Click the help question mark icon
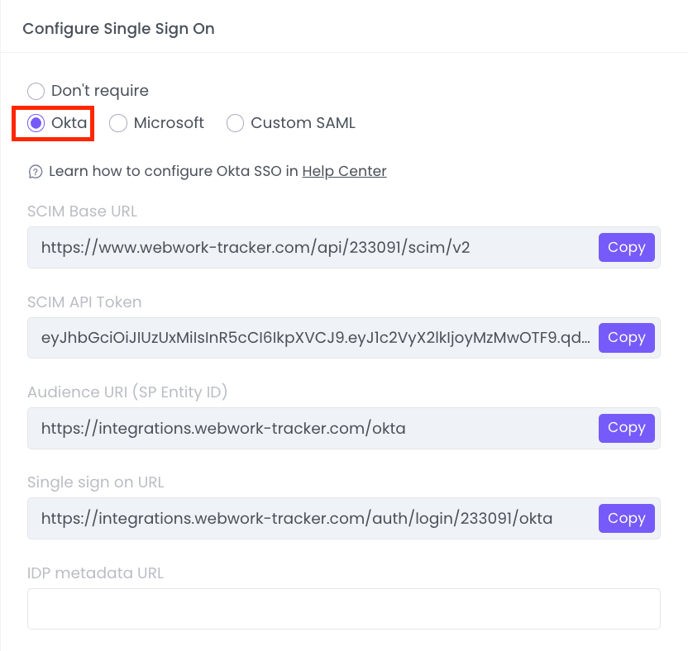Screen dimensions: 688x651 [x=36, y=172]
